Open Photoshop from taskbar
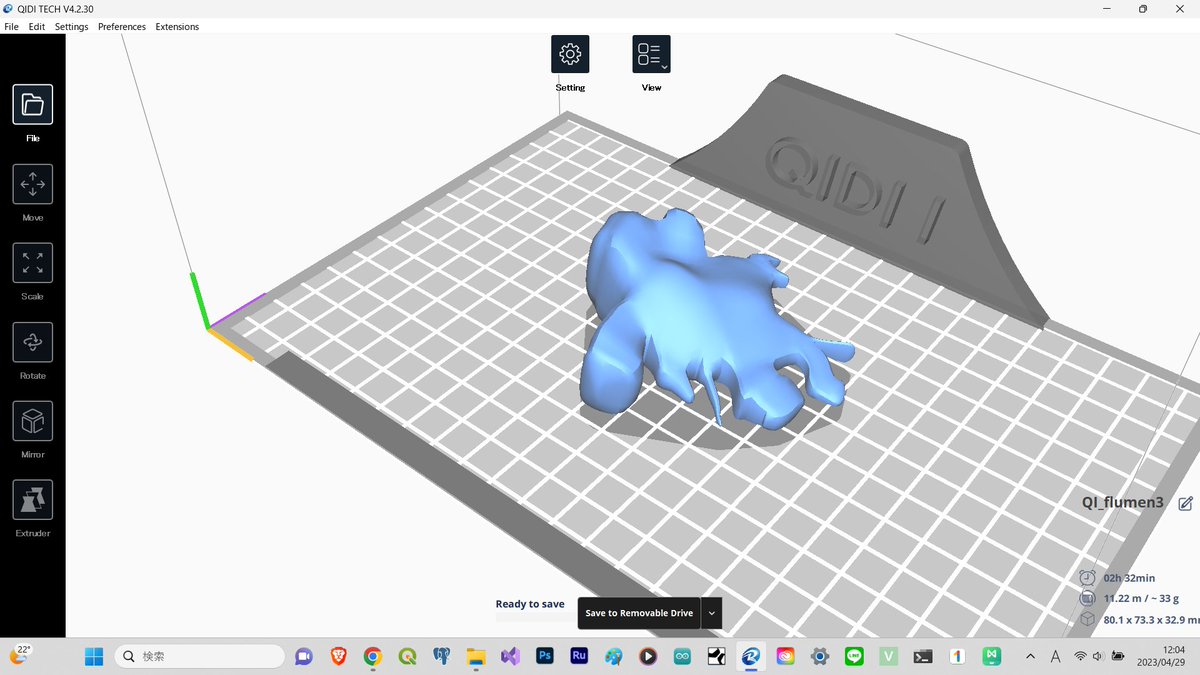This screenshot has width=1200, height=675. pyautogui.click(x=545, y=656)
